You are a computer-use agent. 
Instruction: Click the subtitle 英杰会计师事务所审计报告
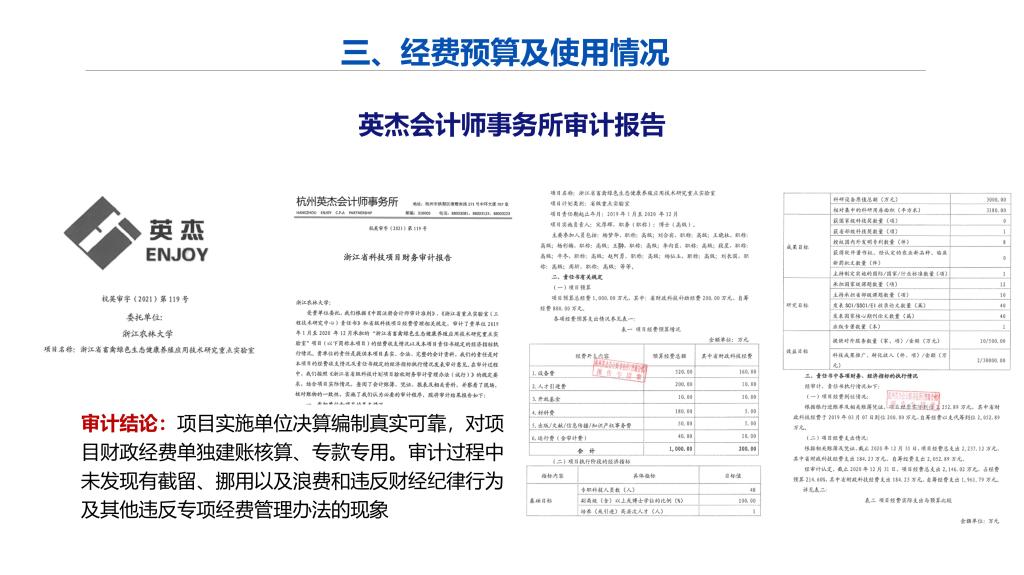coord(511,123)
